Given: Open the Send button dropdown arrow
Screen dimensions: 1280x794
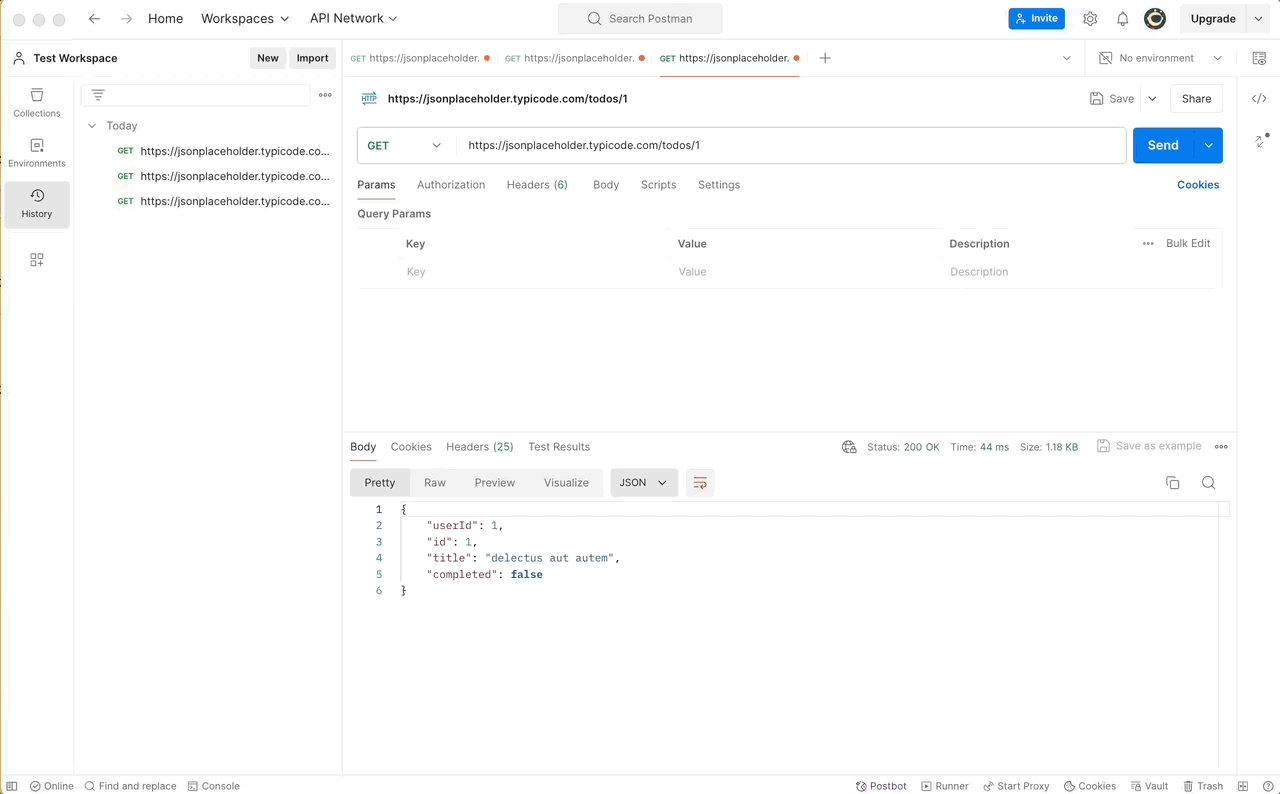Looking at the screenshot, I should [1208, 146].
